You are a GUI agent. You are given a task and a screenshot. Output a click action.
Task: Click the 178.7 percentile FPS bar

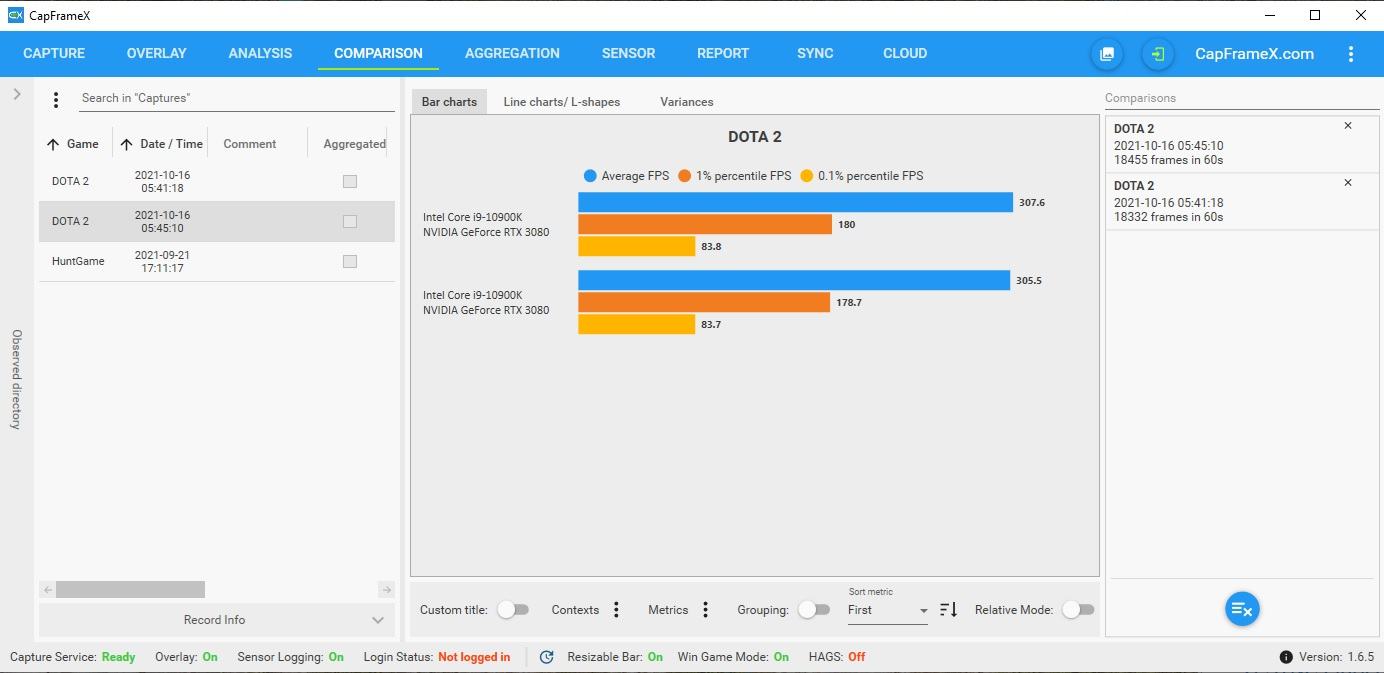point(704,302)
